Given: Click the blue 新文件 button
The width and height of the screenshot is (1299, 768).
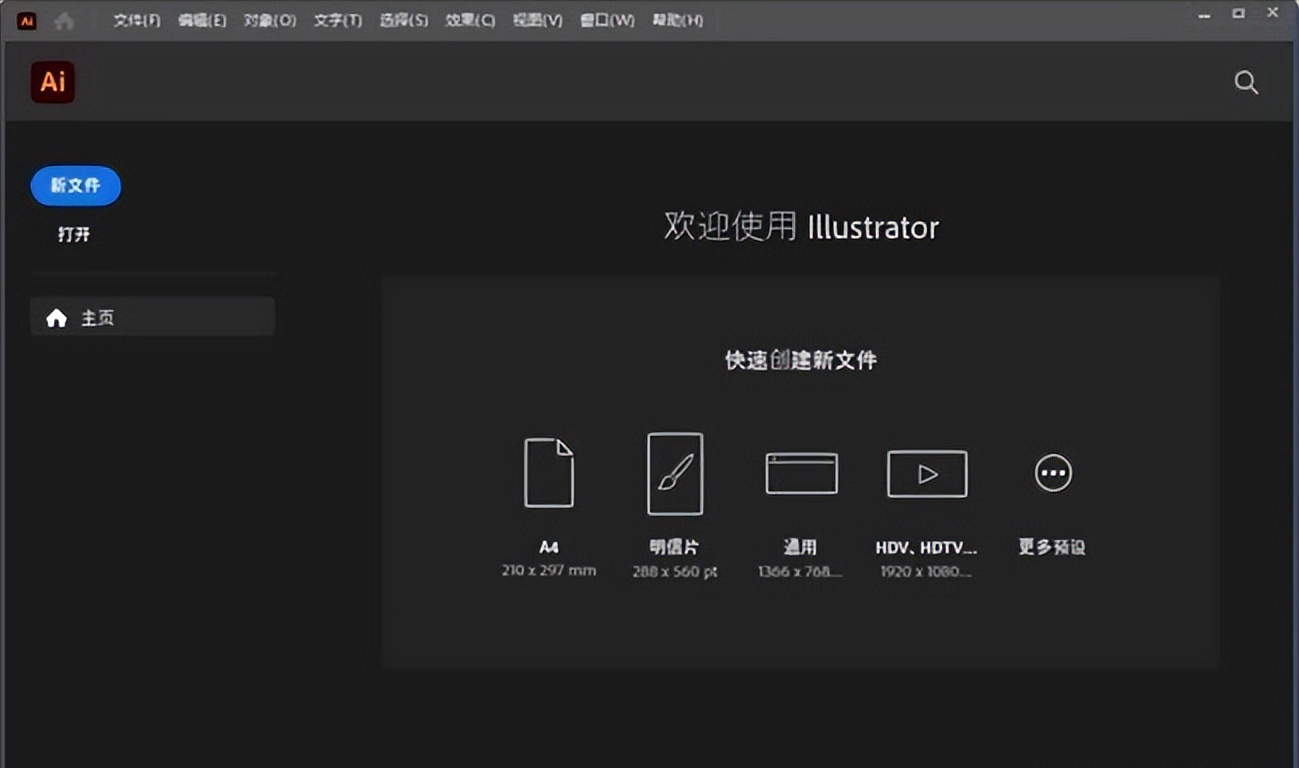Looking at the screenshot, I should tap(76, 186).
